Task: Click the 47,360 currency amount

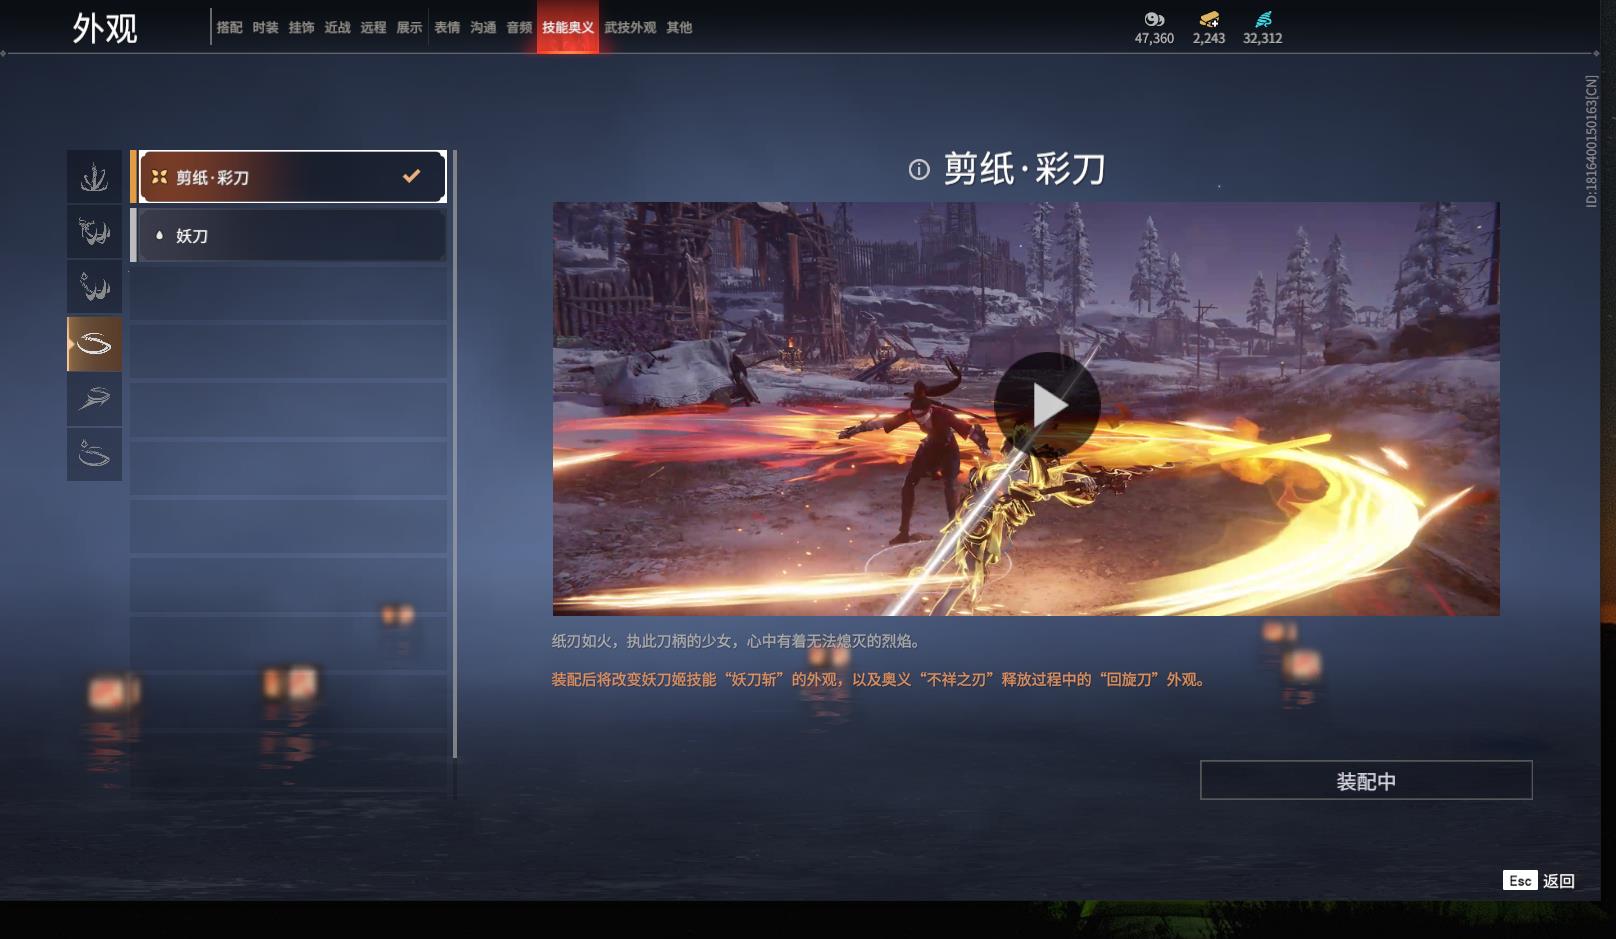Action: click(1154, 38)
